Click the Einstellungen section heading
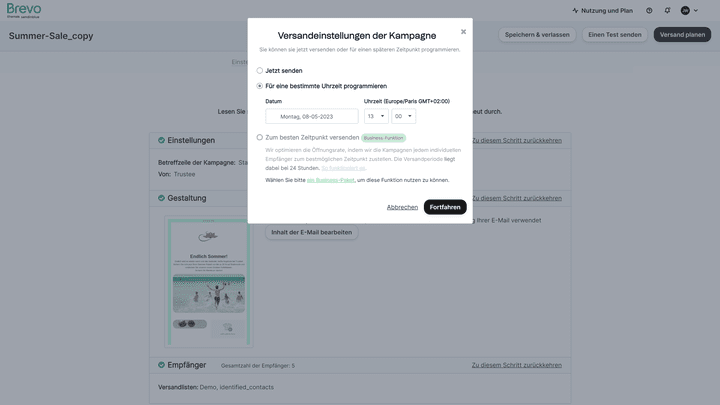The height and width of the screenshot is (405, 720). (x=191, y=140)
